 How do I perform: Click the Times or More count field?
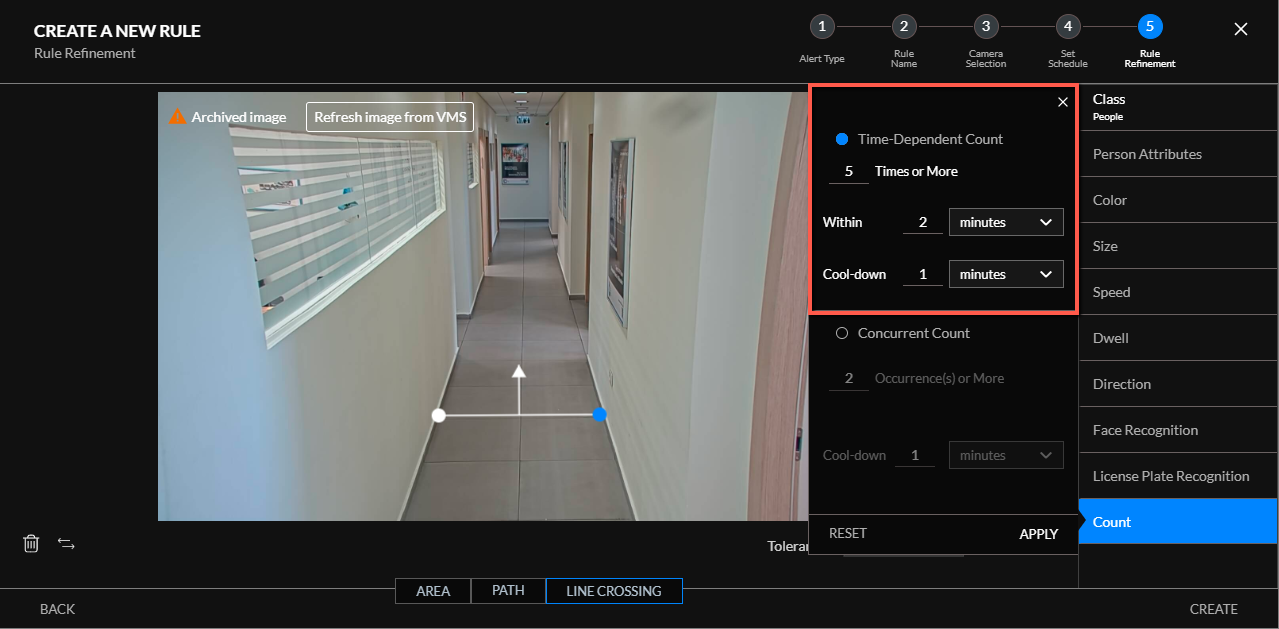[x=849, y=171]
